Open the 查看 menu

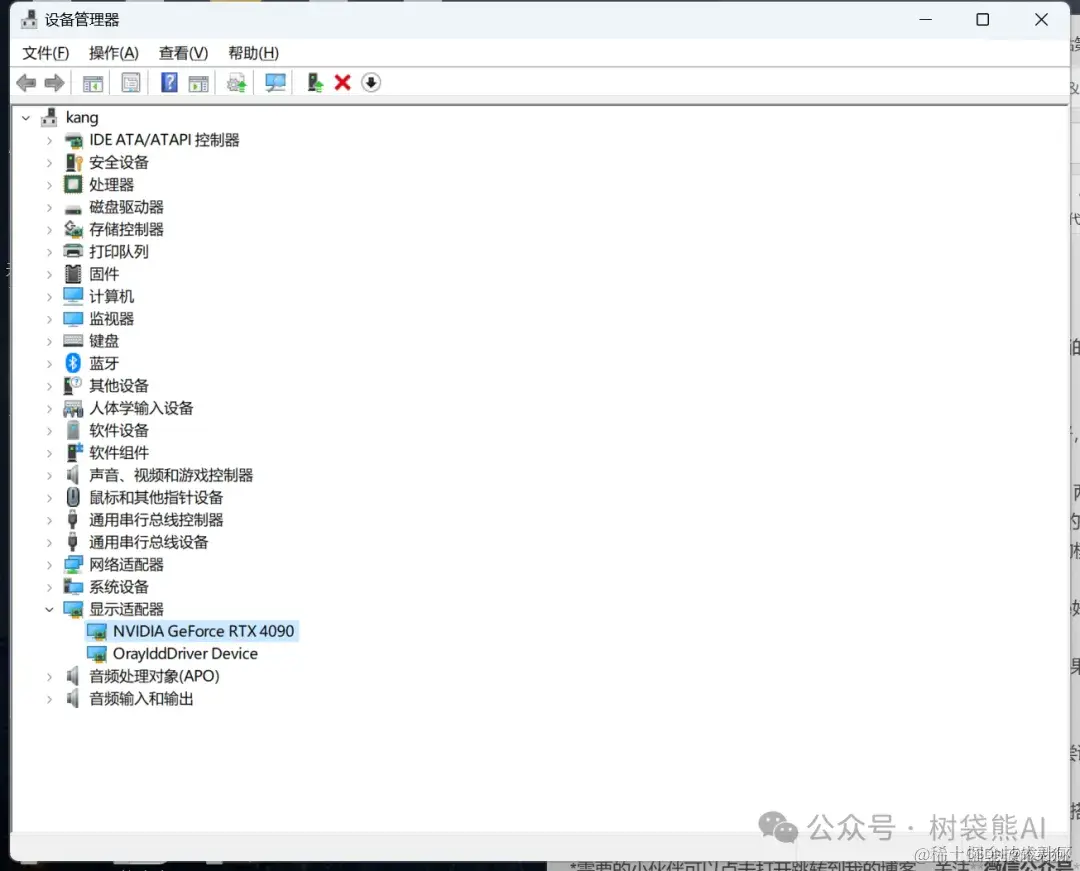(x=181, y=52)
